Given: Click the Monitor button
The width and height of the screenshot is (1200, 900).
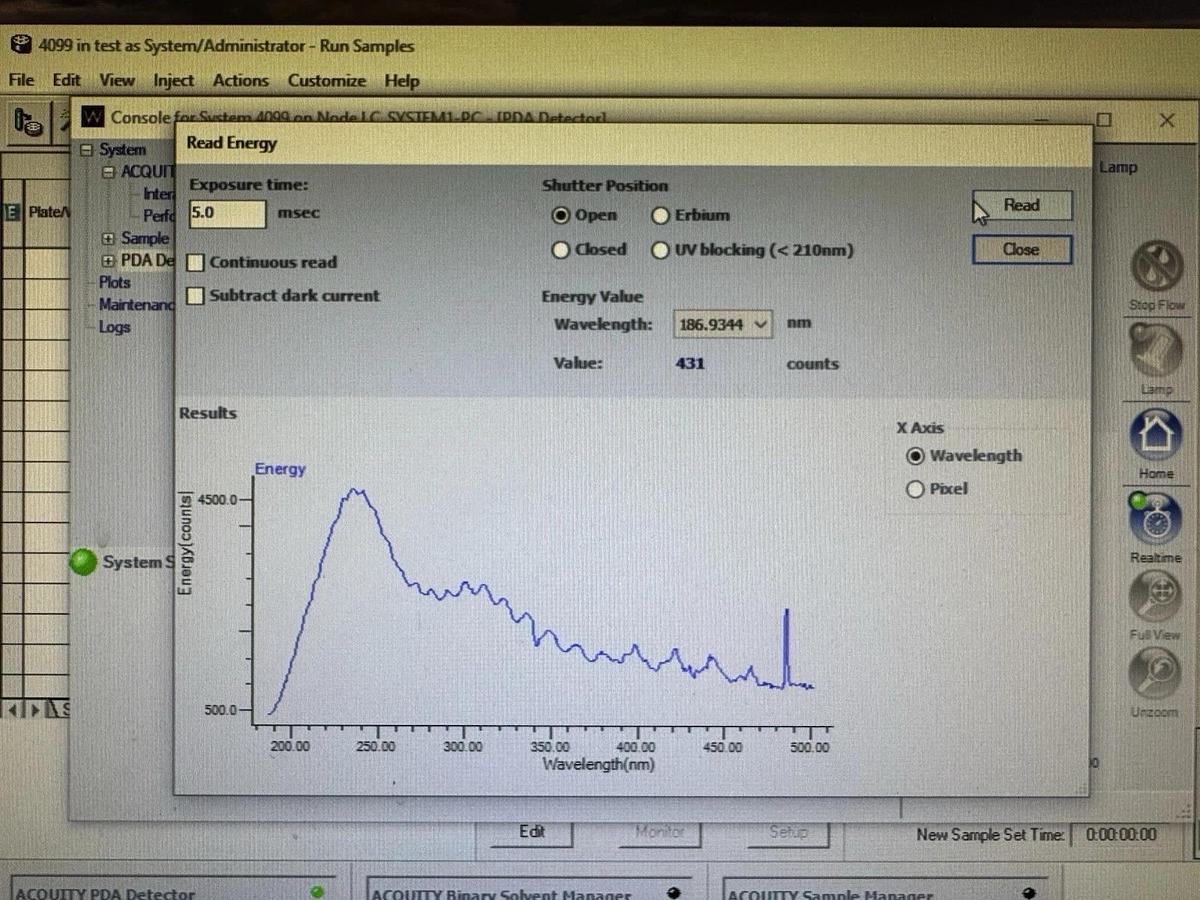Looking at the screenshot, I should (660, 832).
